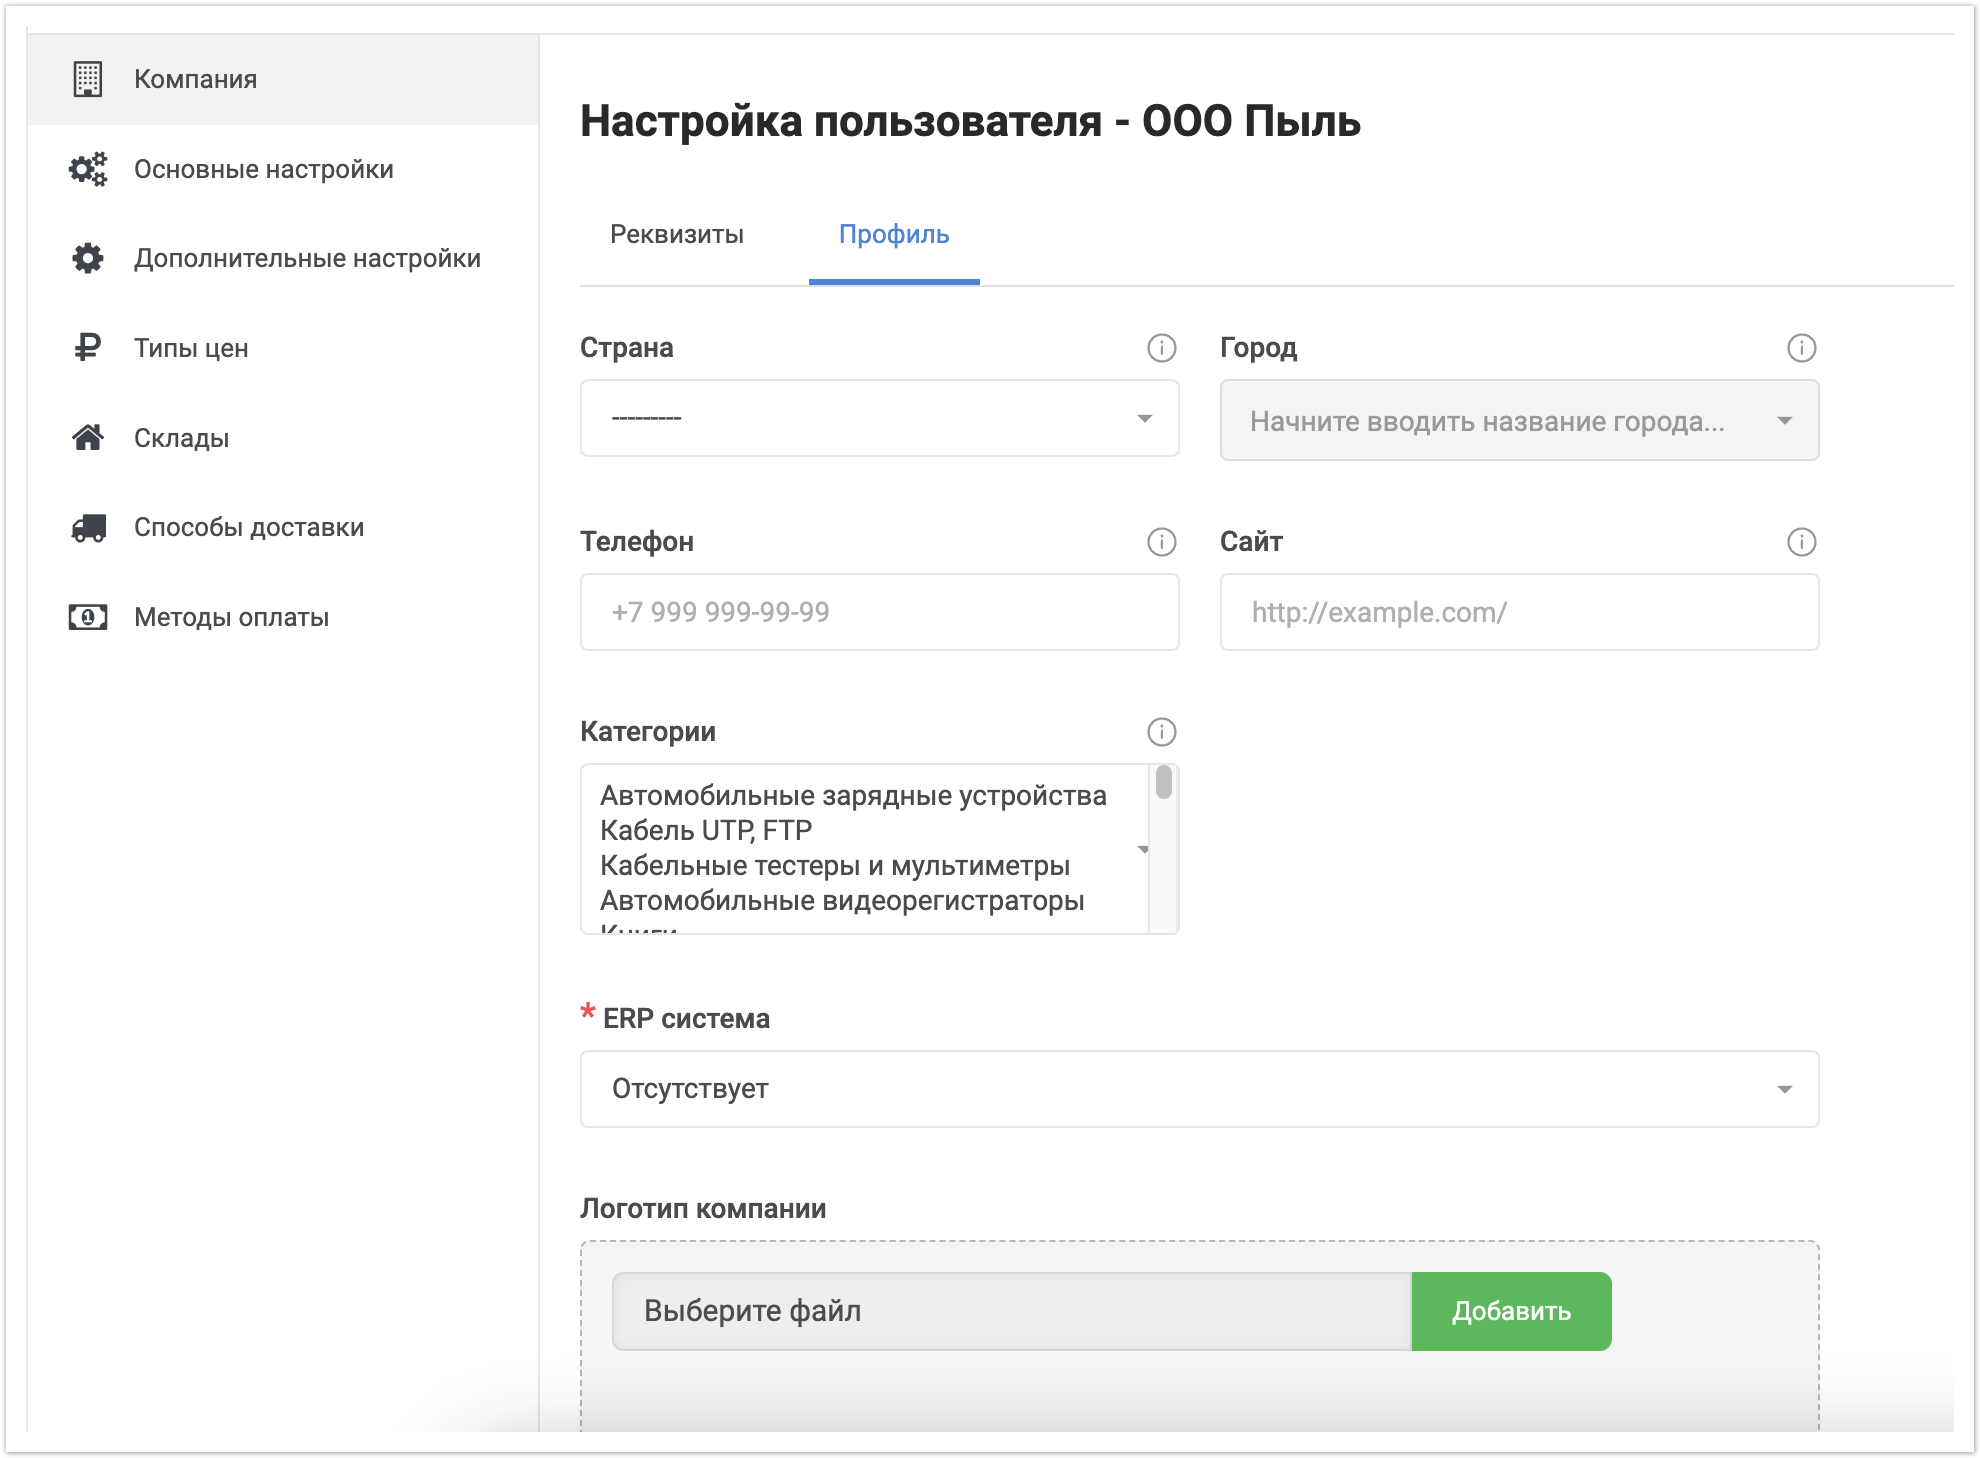Click the house icon for Склады

coord(88,437)
